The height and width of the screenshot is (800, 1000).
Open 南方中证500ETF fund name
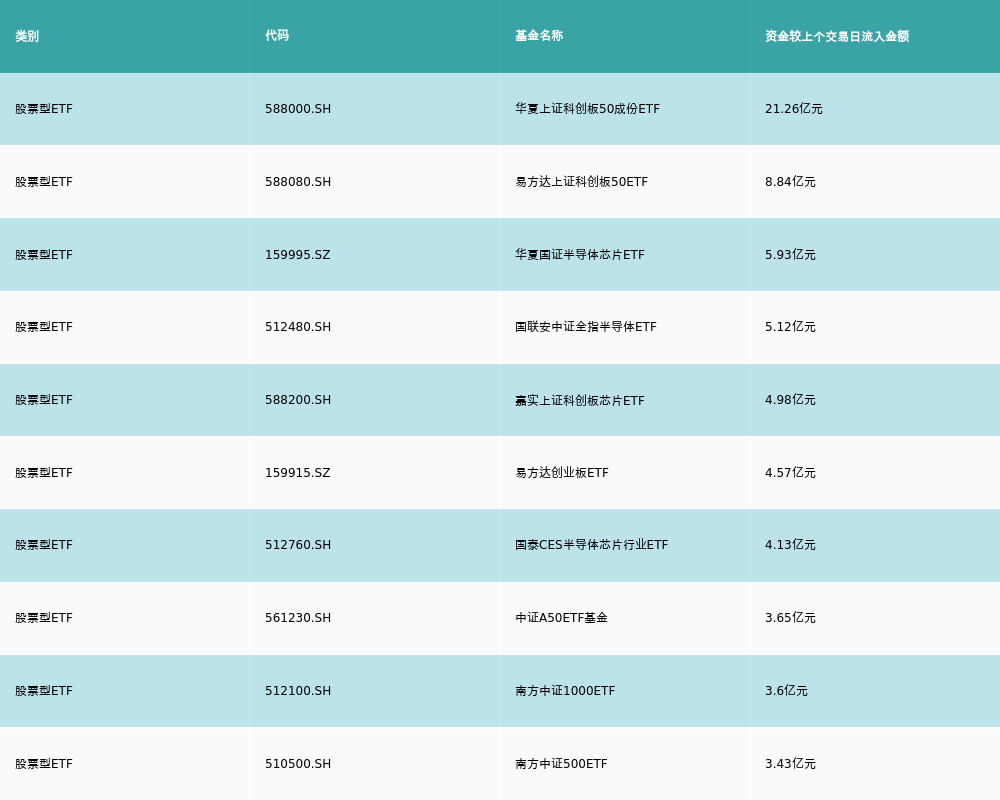(561, 764)
